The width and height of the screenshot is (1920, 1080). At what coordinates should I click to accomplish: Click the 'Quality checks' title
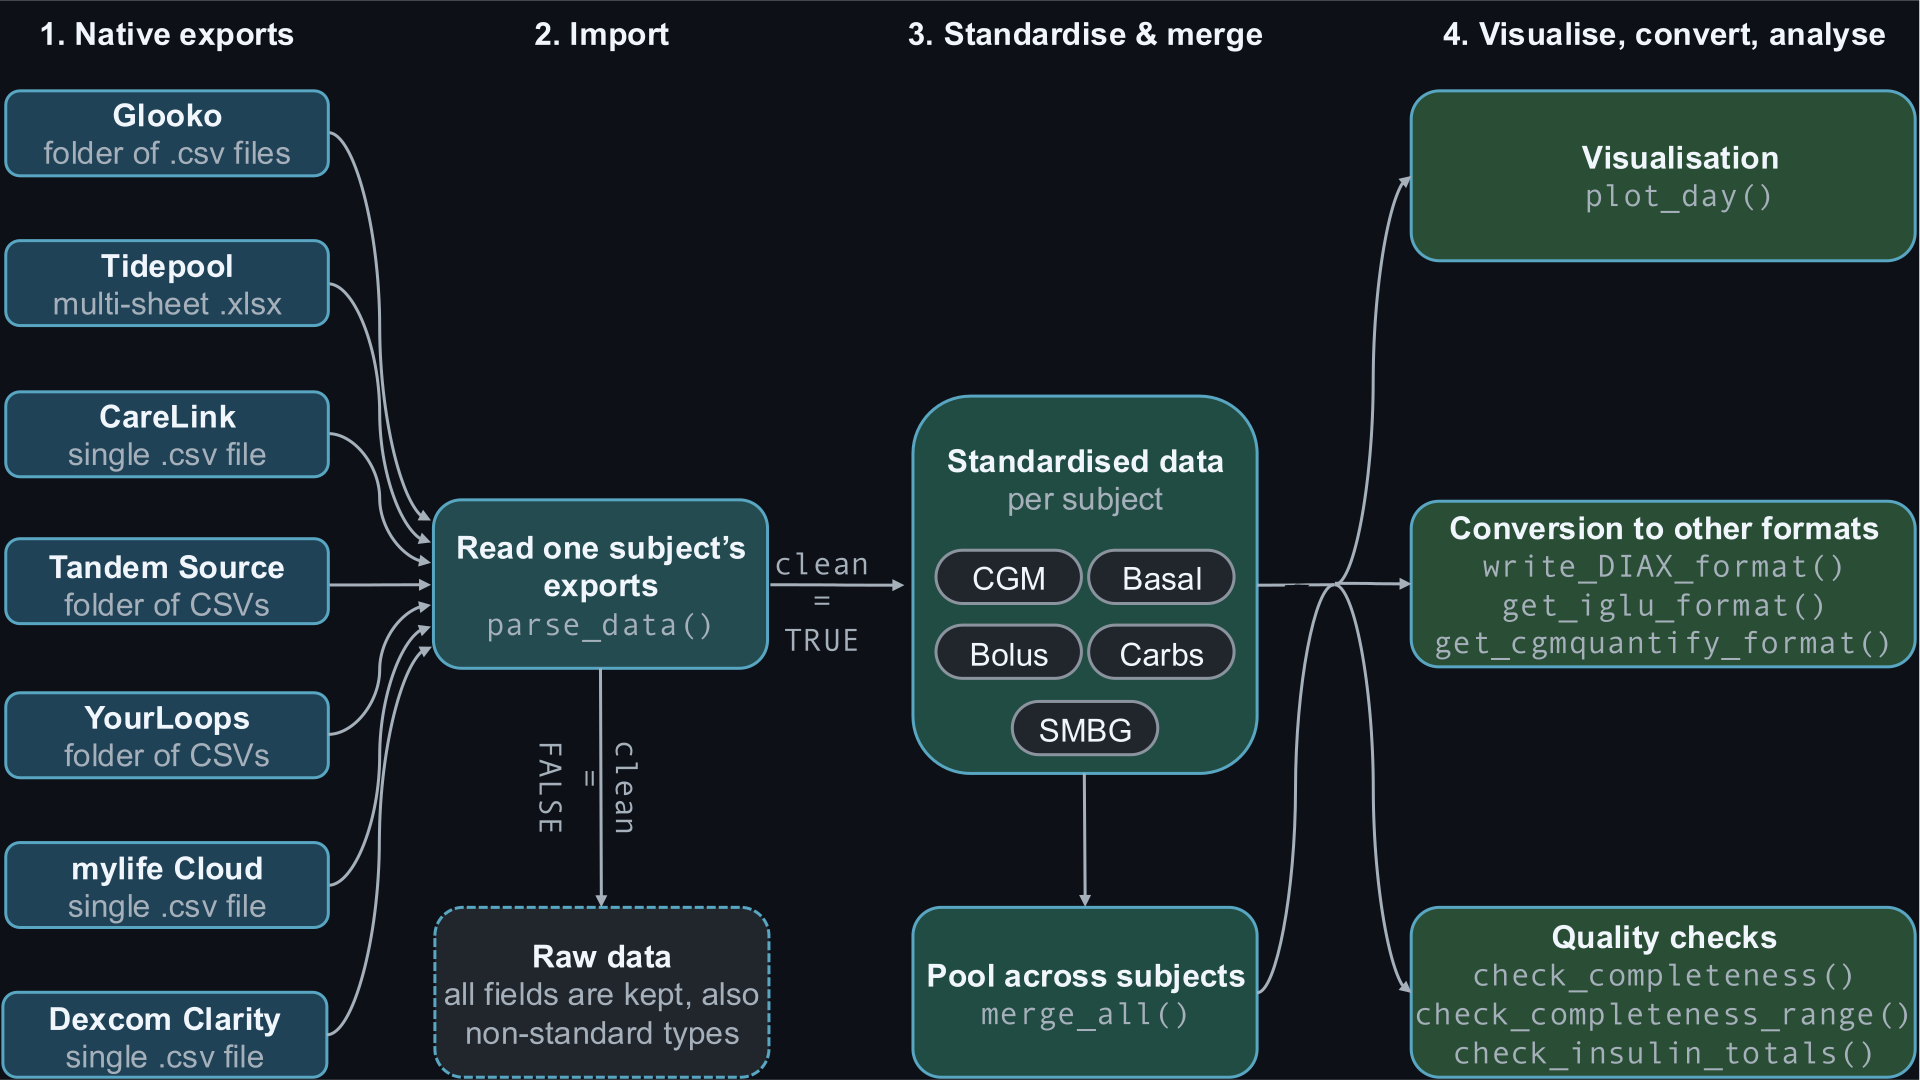pyautogui.click(x=1664, y=938)
